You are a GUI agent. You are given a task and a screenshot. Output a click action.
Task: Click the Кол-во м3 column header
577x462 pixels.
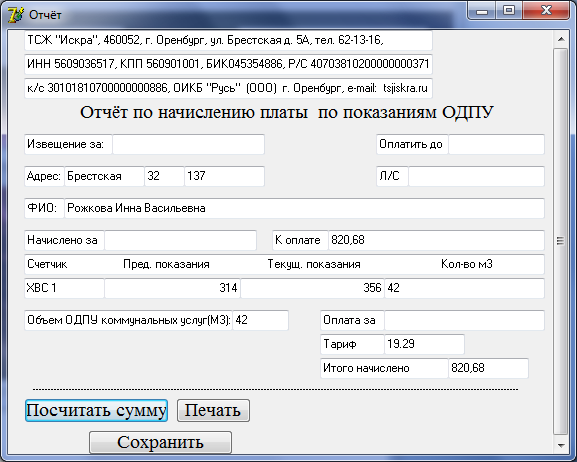[467, 264]
